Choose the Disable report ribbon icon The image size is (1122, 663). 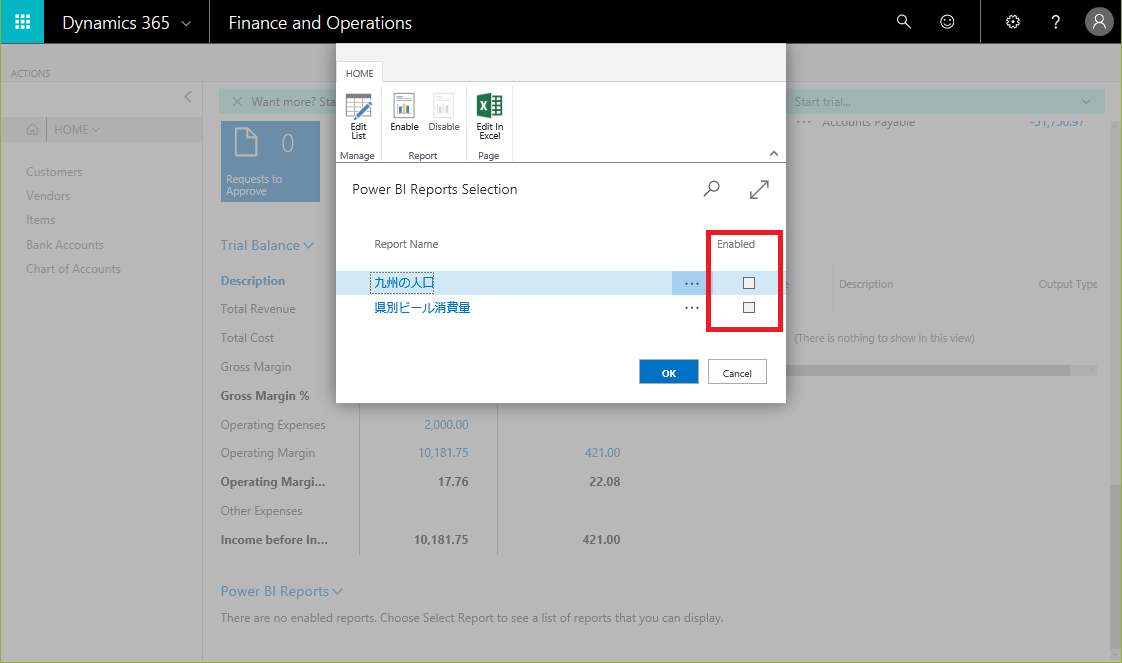click(x=444, y=112)
